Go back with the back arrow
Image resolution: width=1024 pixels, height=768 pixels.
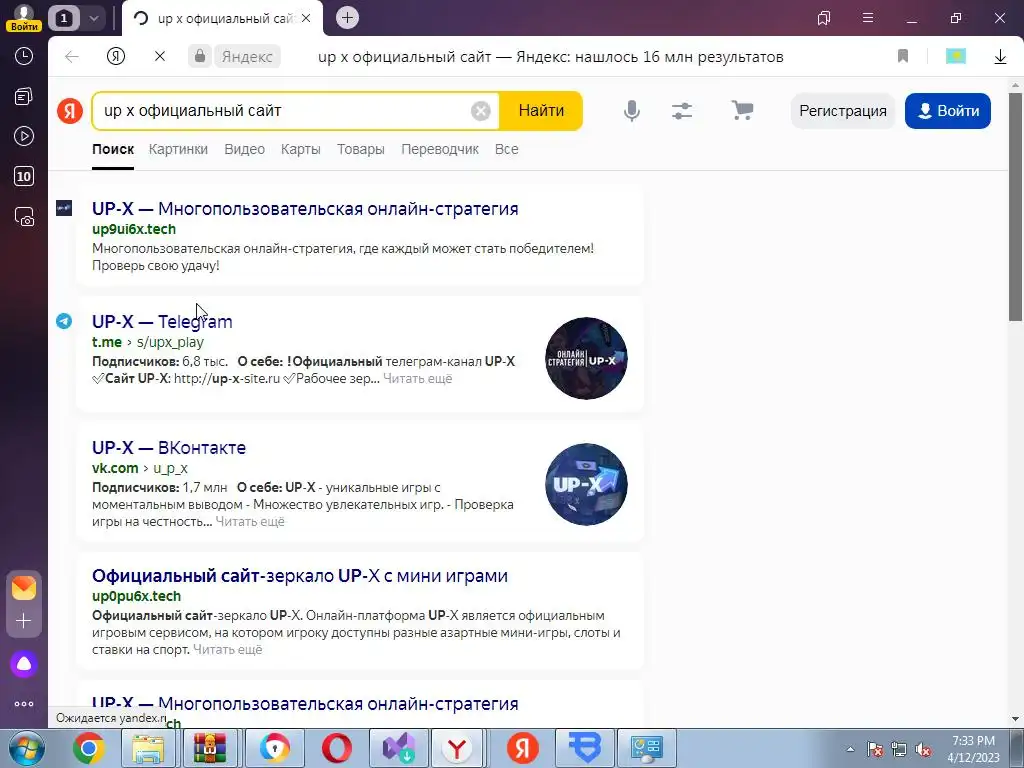tap(72, 57)
